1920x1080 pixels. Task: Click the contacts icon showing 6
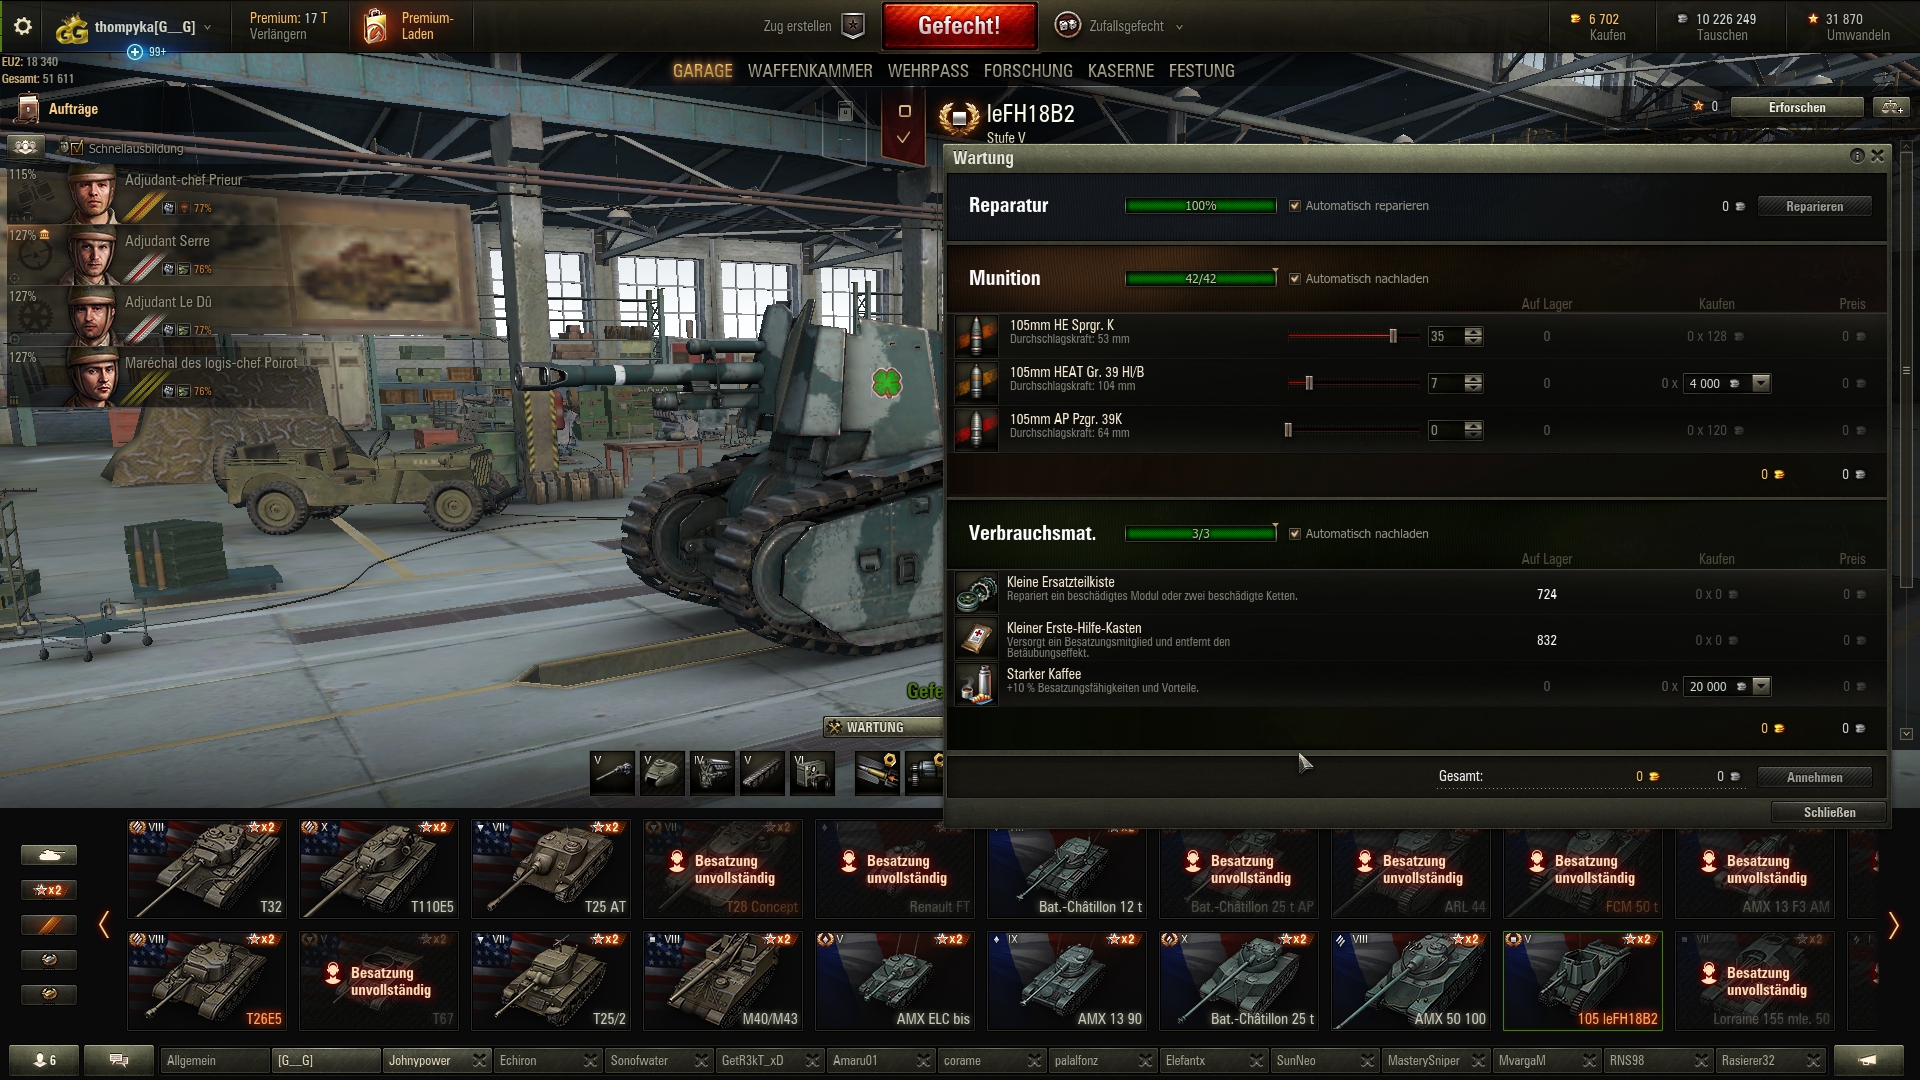point(45,1060)
